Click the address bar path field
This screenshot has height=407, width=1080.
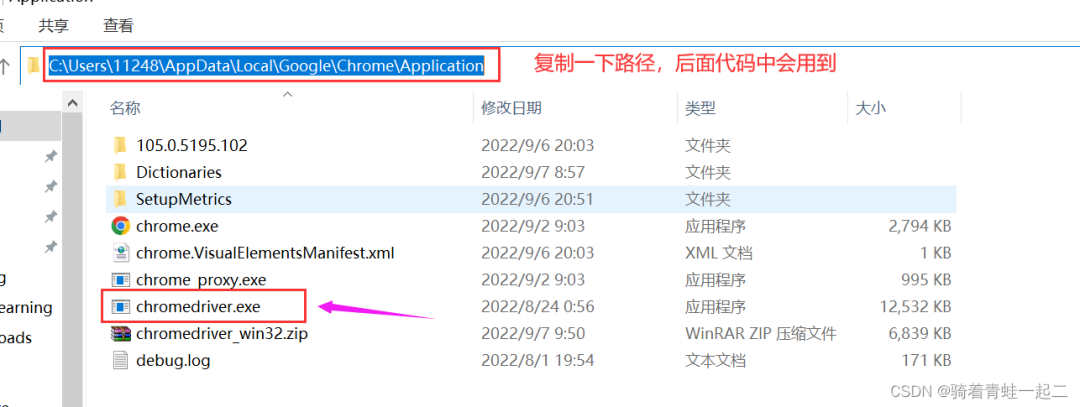266,66
